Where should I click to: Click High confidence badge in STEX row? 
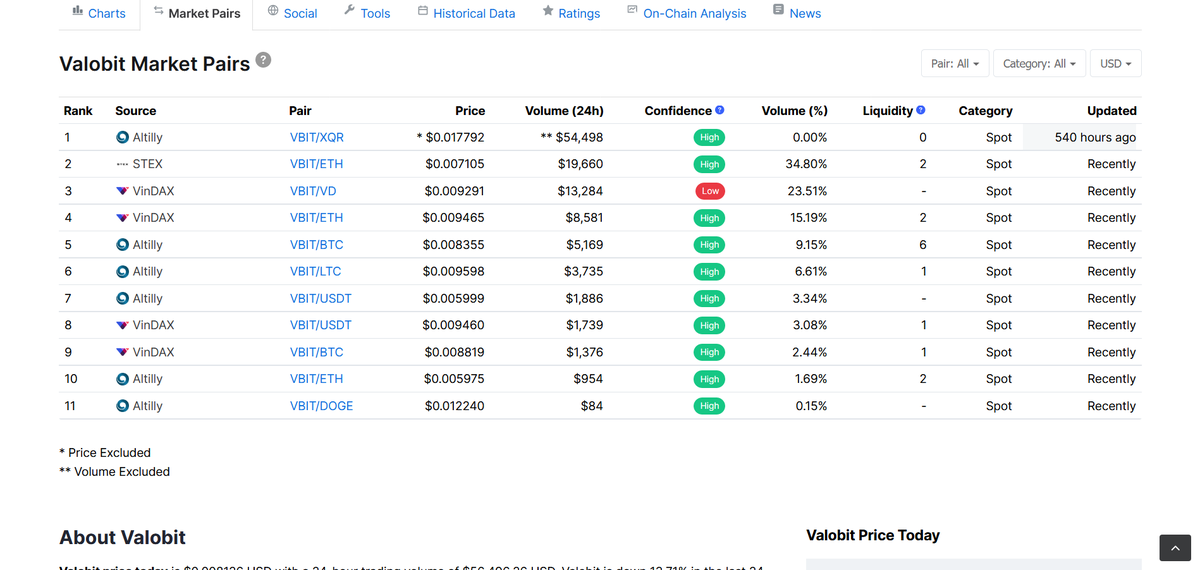pyautogui.click(x=710, y=164)
